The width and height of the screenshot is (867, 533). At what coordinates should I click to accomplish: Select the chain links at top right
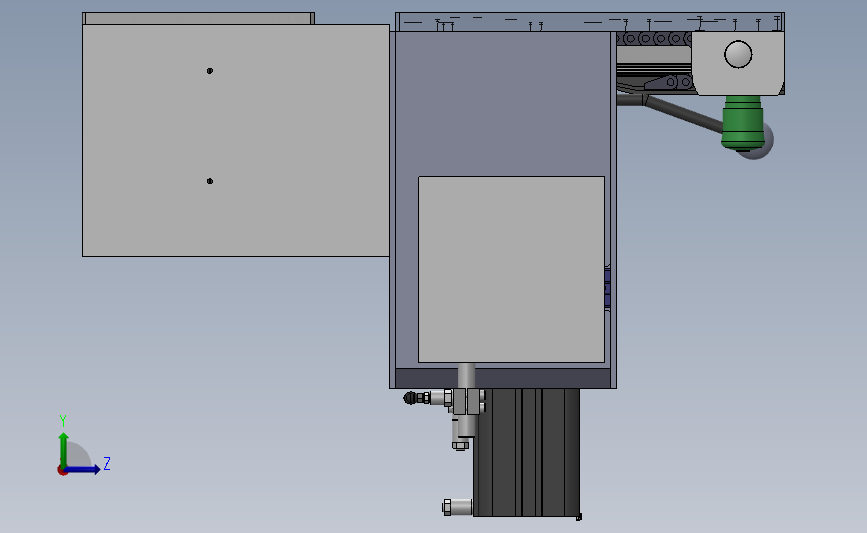[654, 39]
